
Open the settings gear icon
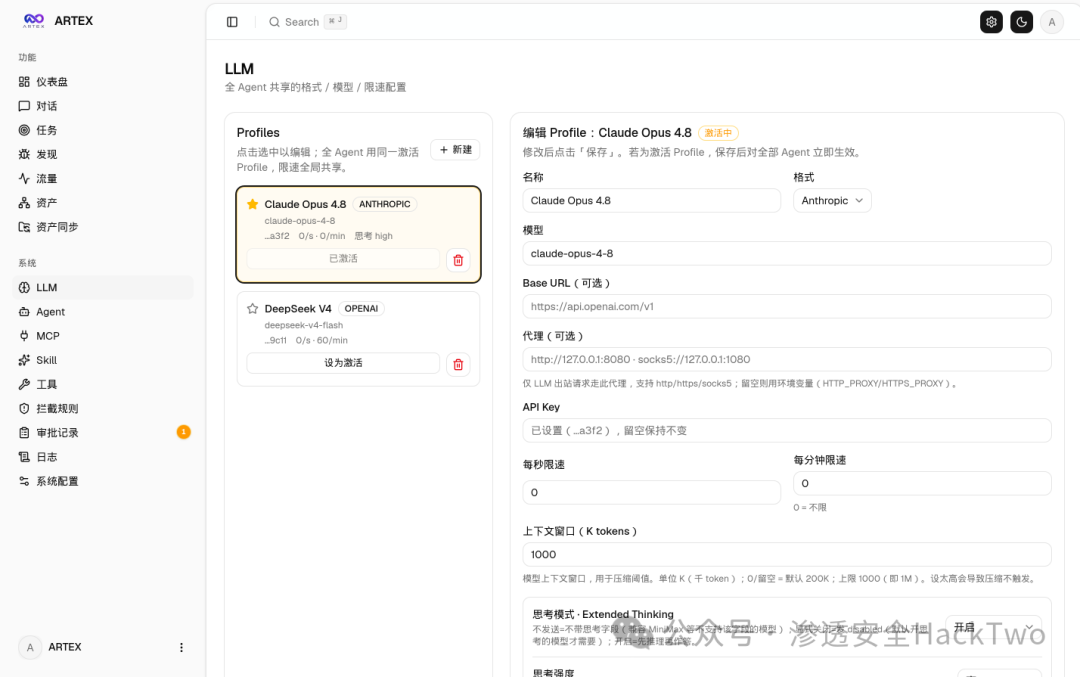991,22
